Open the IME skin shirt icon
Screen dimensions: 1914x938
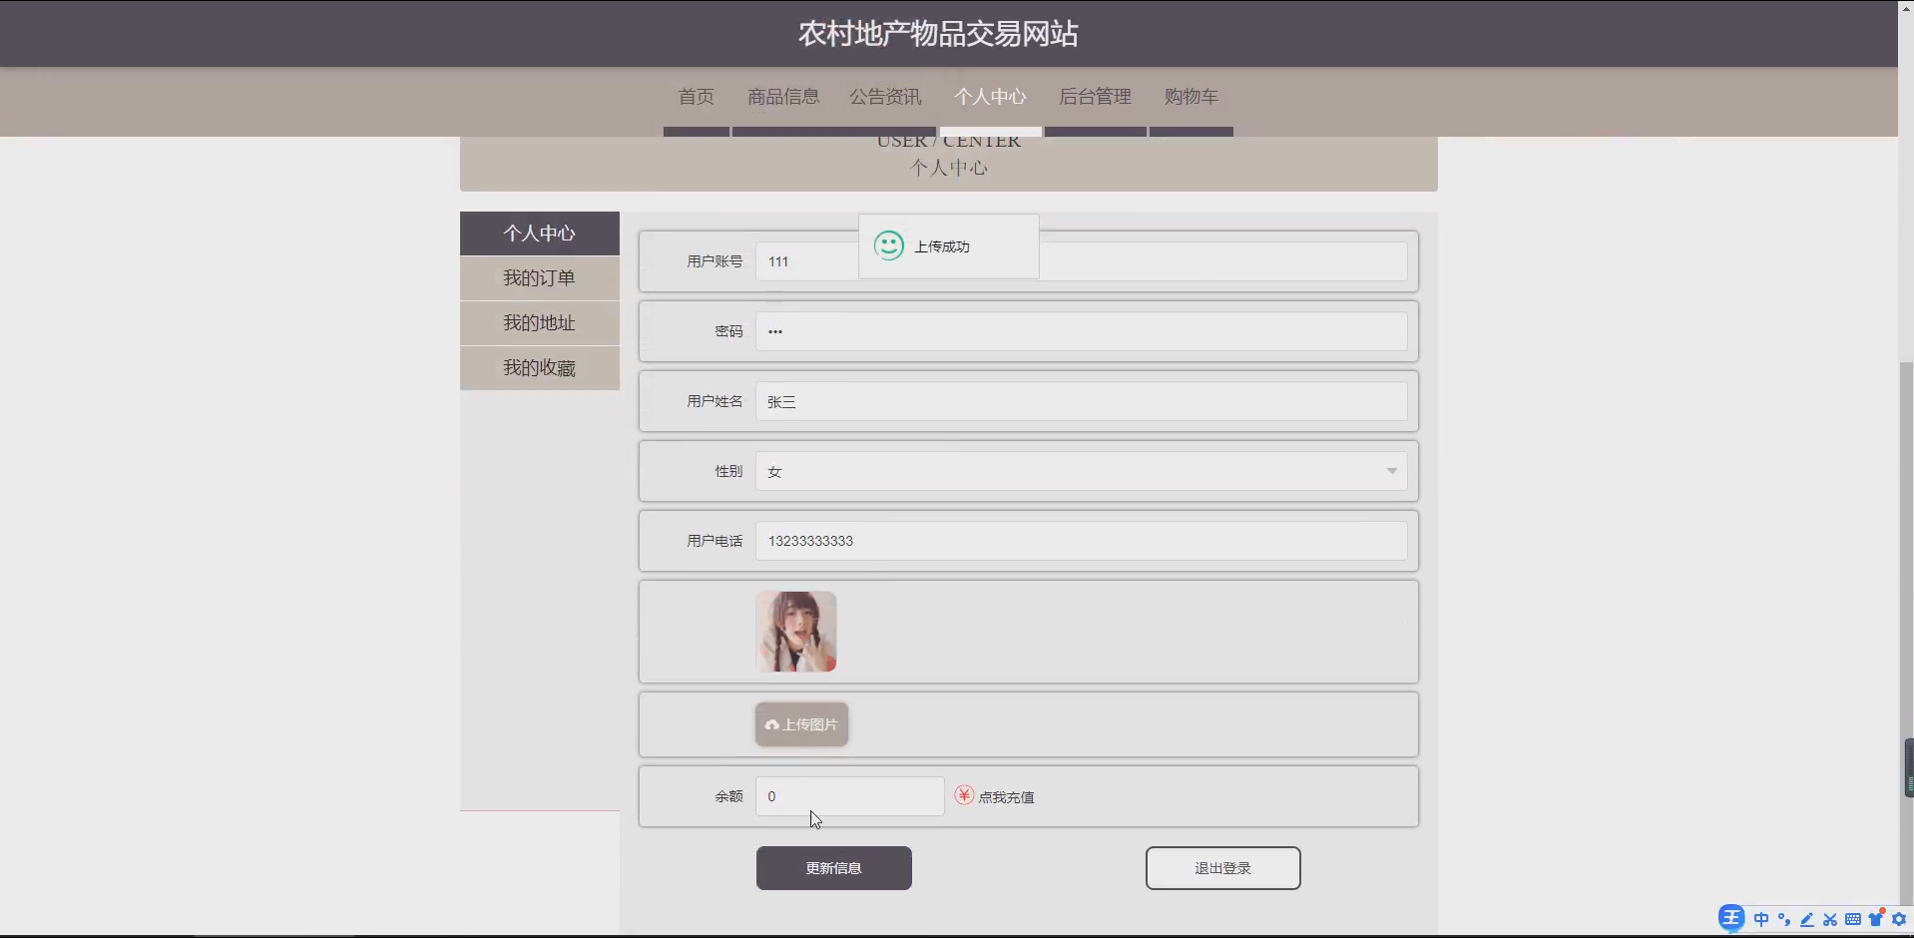1876,918
